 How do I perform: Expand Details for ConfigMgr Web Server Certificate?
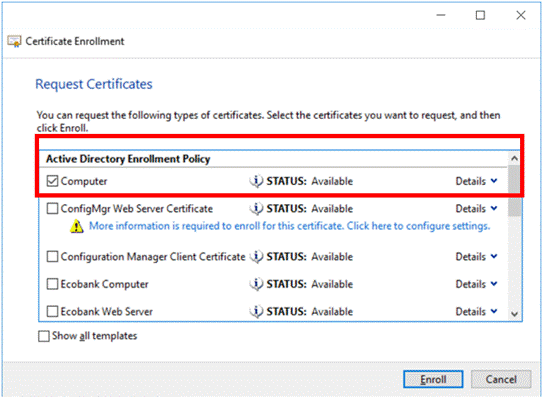pyautogui.click(x=476, y=208)
